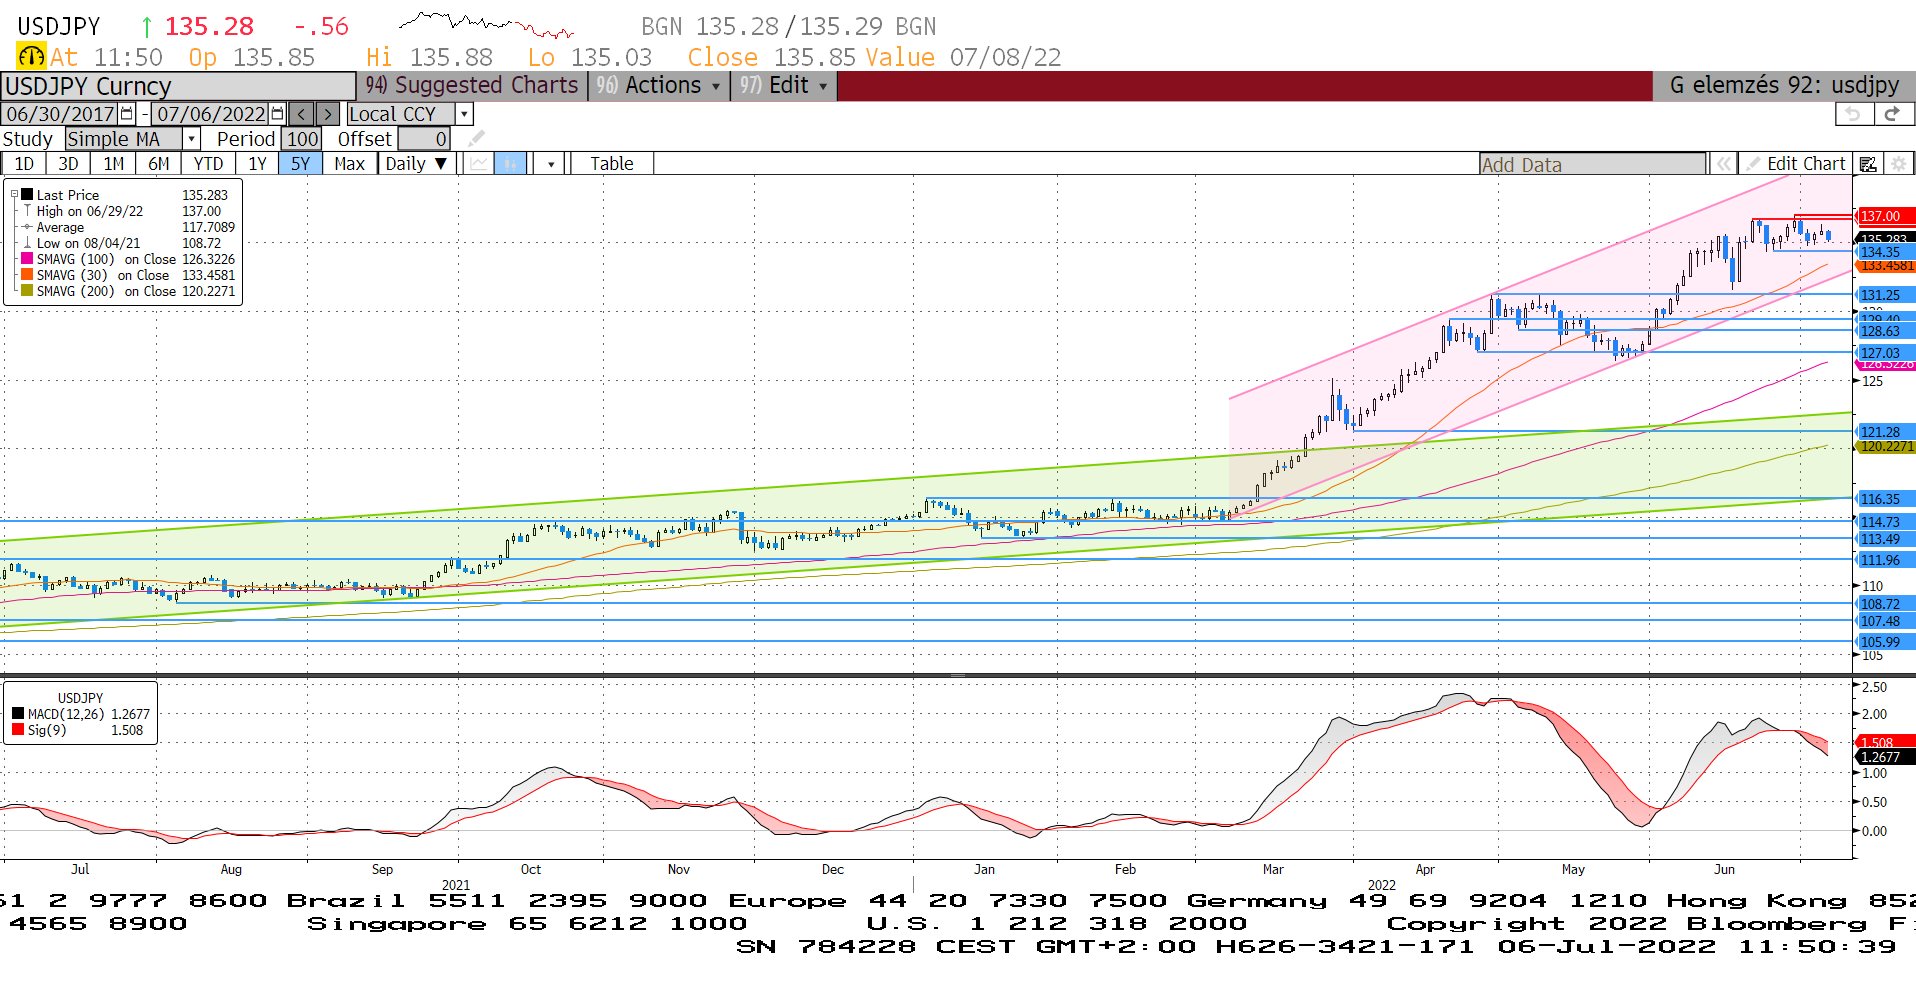Image resolution: width=1916 pixels, height=1002 pixels.
Task: Open the Simple MA study dropdown
Action: click(192, 139)
